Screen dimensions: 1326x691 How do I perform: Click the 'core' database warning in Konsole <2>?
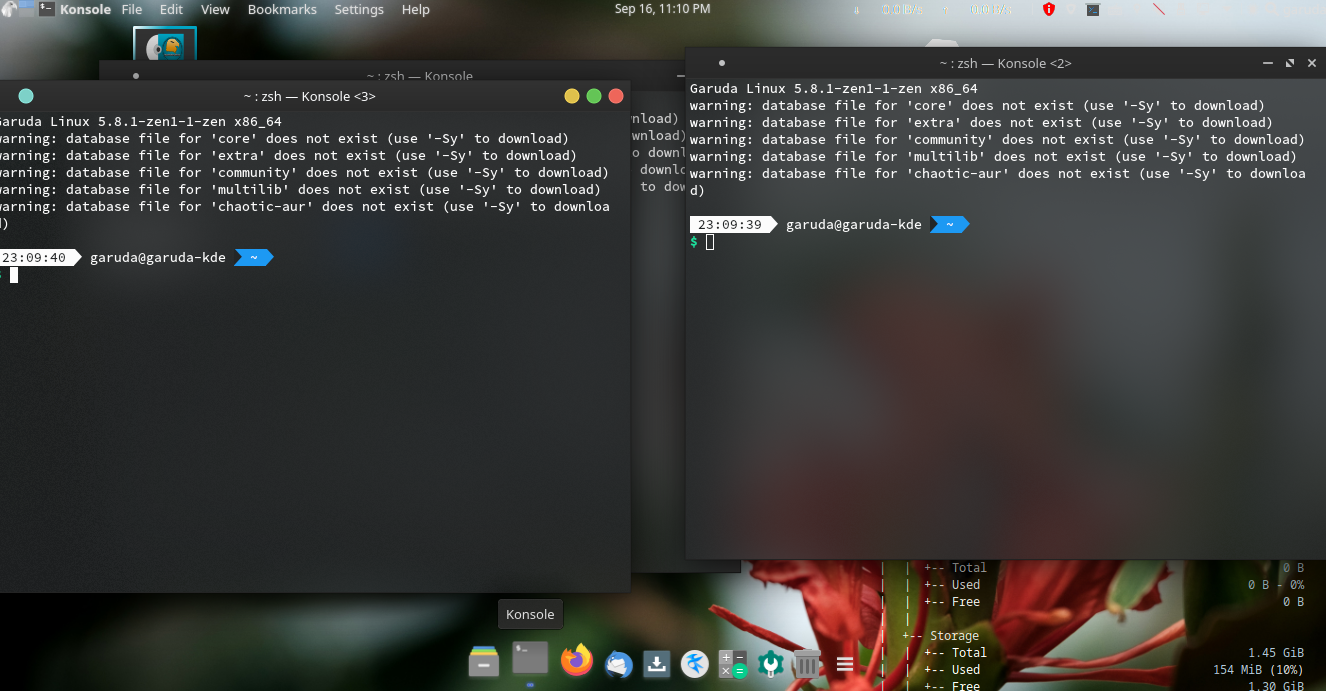(x=977, y=106)
